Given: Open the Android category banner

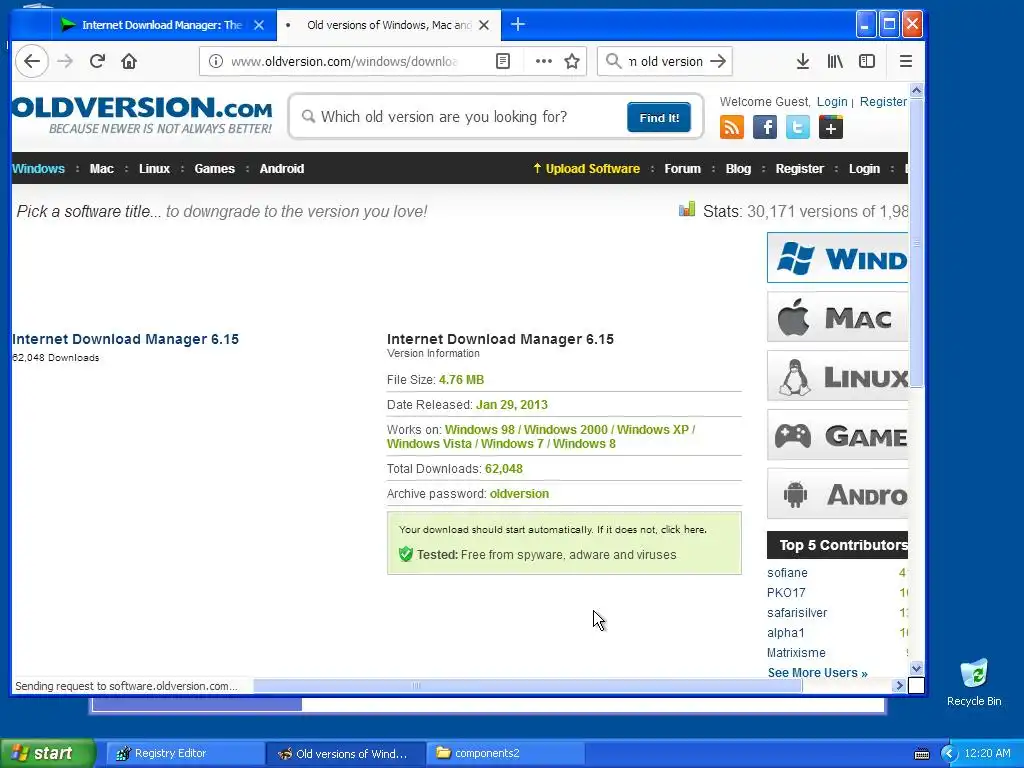Looking at the screenshot, I should click(838, 494).
